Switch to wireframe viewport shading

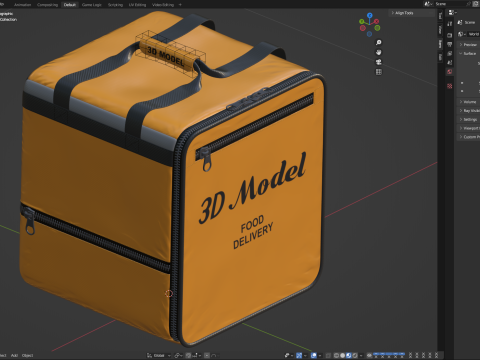(336, 355)
